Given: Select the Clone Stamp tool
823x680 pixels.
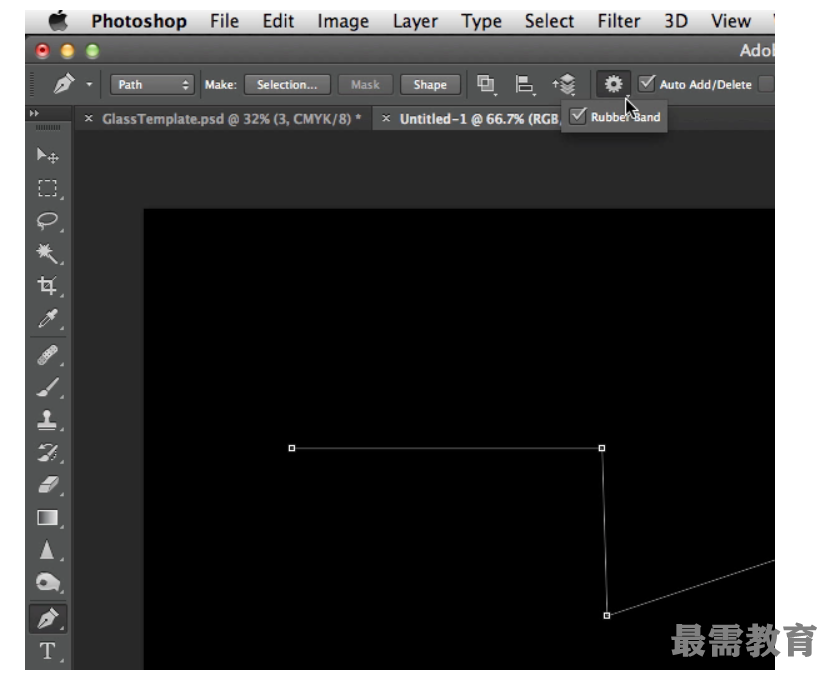Looking at the screenshot, I should point(47,420).
